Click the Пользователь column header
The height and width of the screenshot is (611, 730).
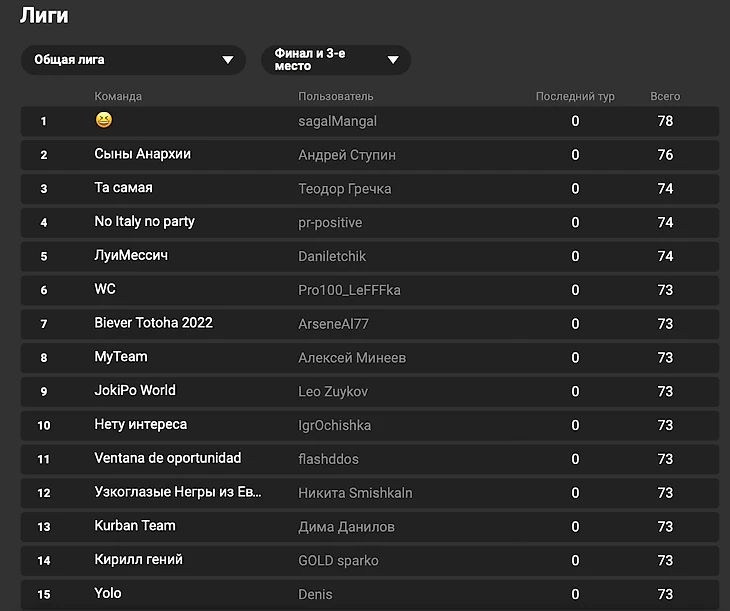(x=335, y=97)
